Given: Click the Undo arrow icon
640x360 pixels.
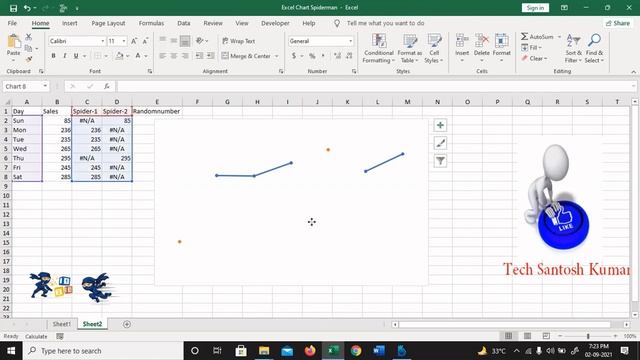Looking at the screenshot, I should 27,8.
